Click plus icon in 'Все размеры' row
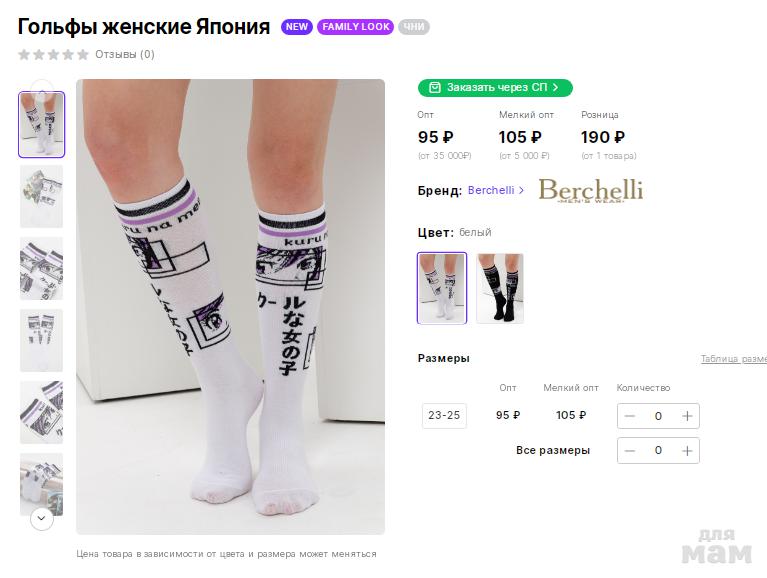 click(687, 451)
